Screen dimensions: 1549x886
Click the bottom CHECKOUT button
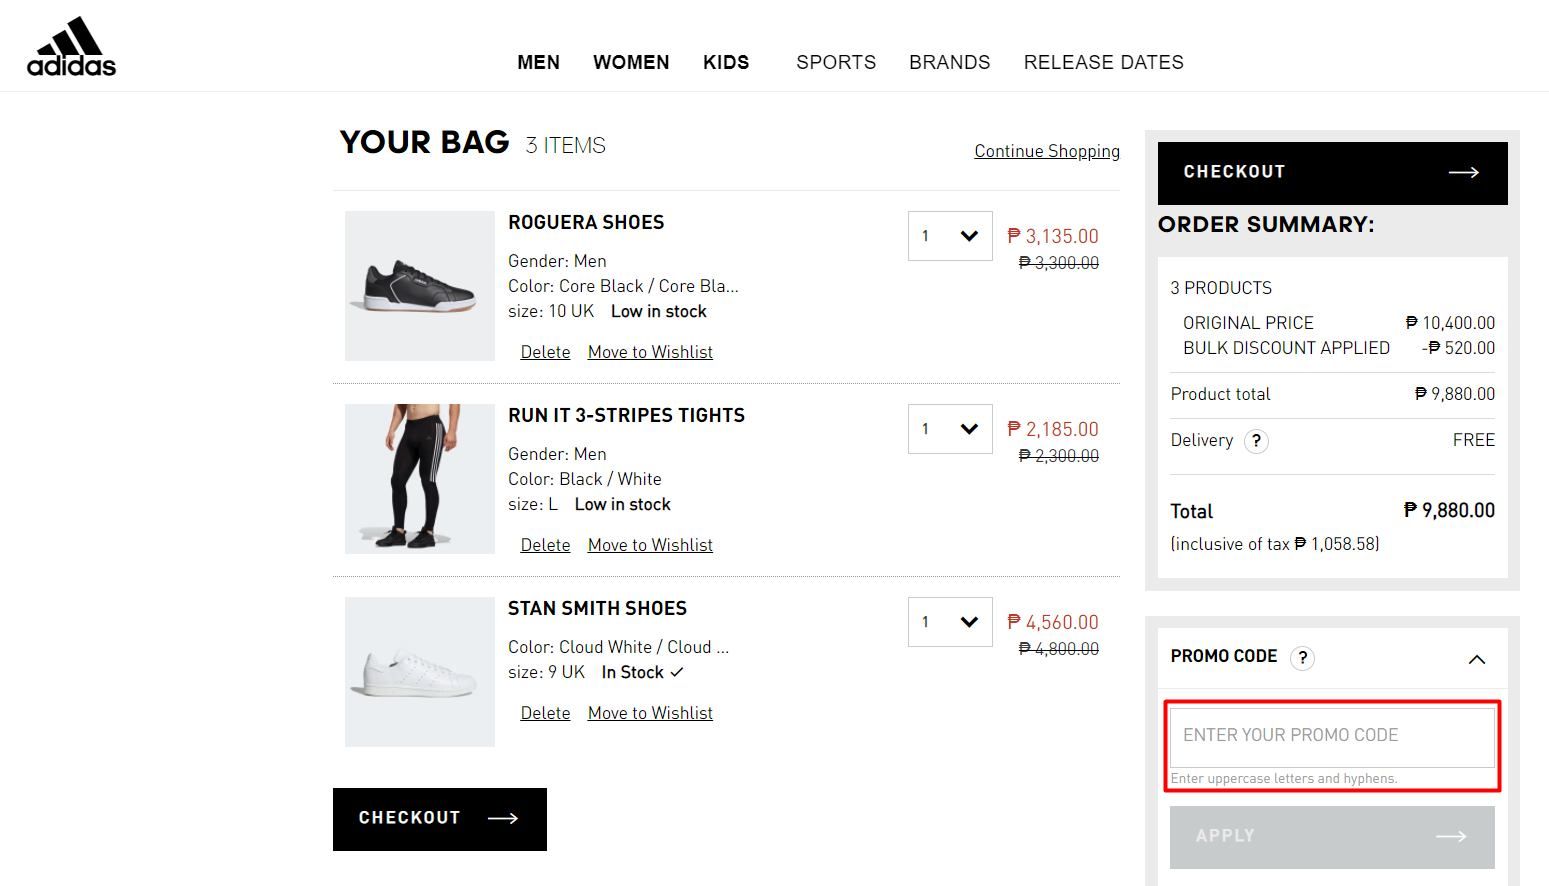(439, 818)
